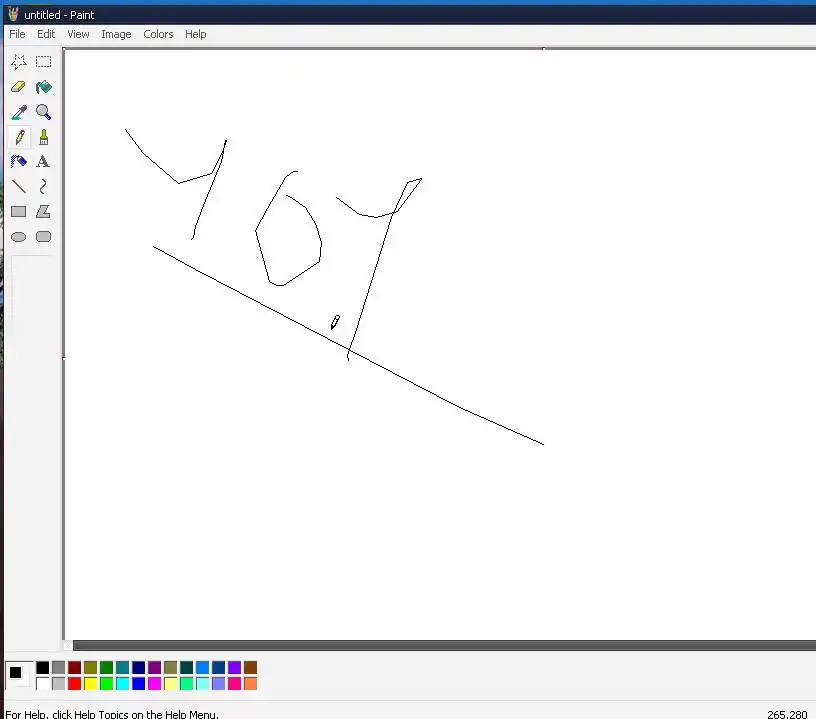Pick the magenta swatch

(155, 683)
